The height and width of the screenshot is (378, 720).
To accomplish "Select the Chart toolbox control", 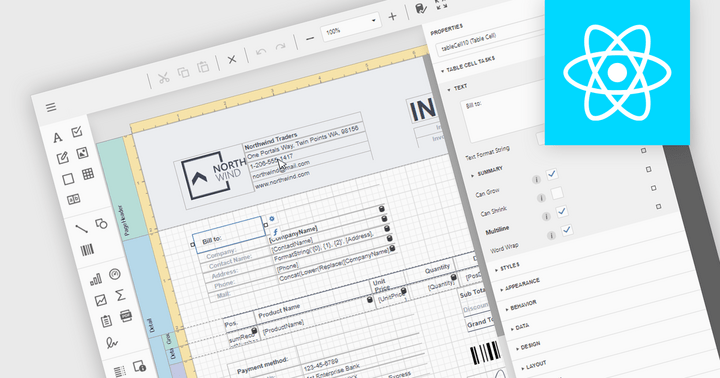I will 96,279.
